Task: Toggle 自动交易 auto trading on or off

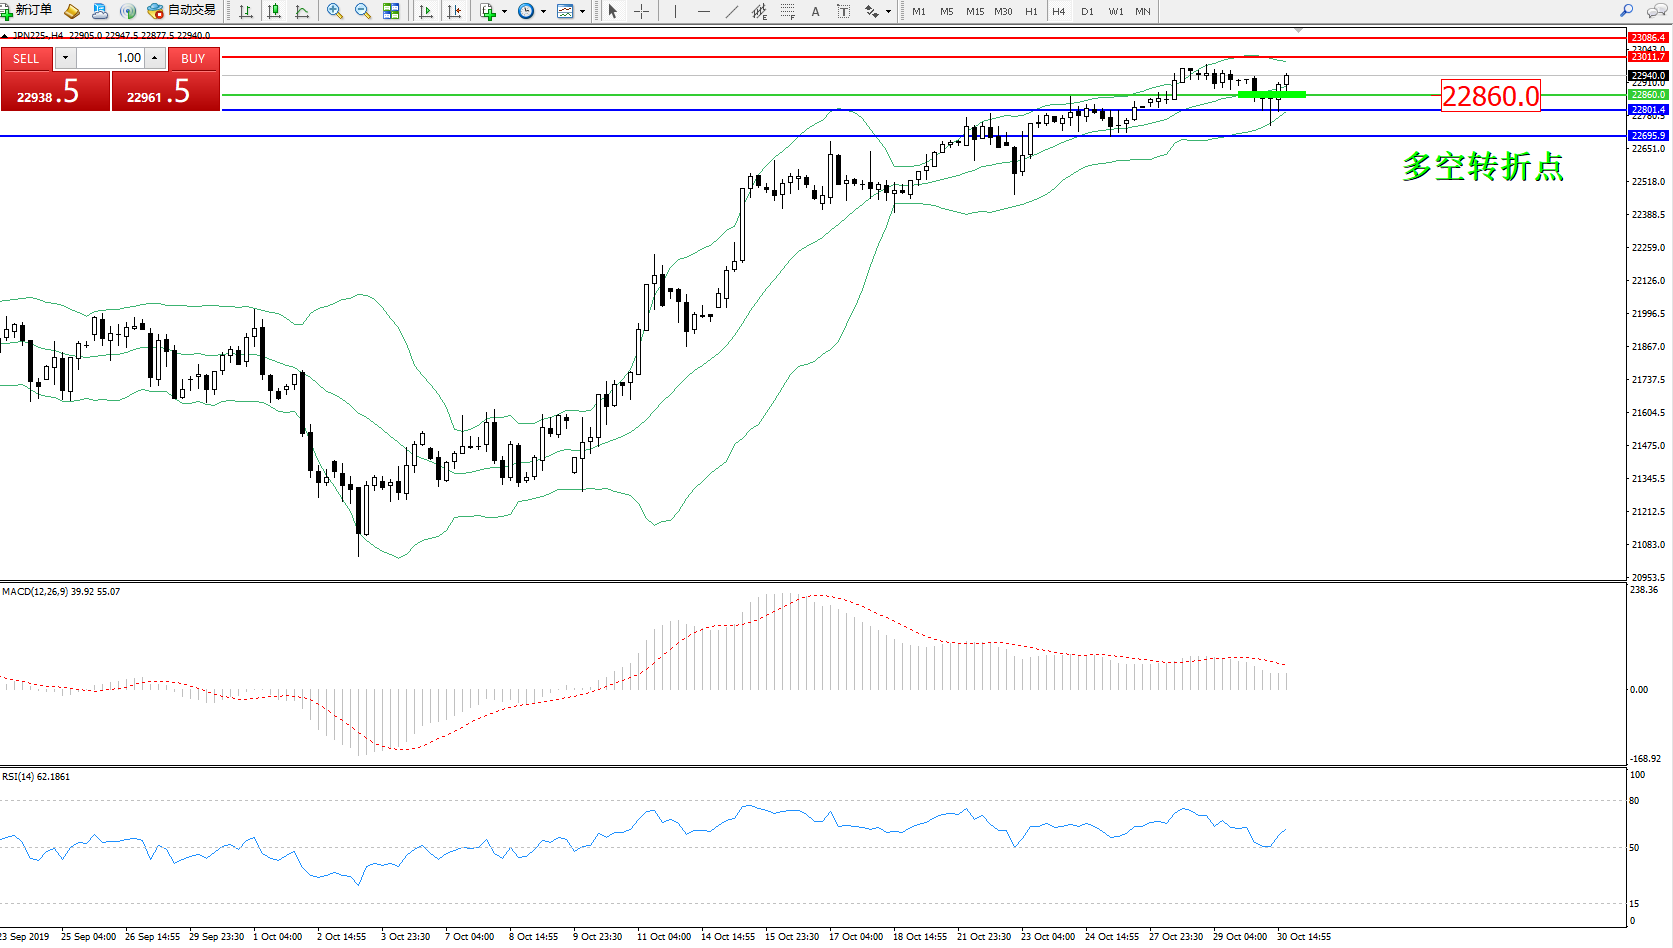Action: coord(181,11)
